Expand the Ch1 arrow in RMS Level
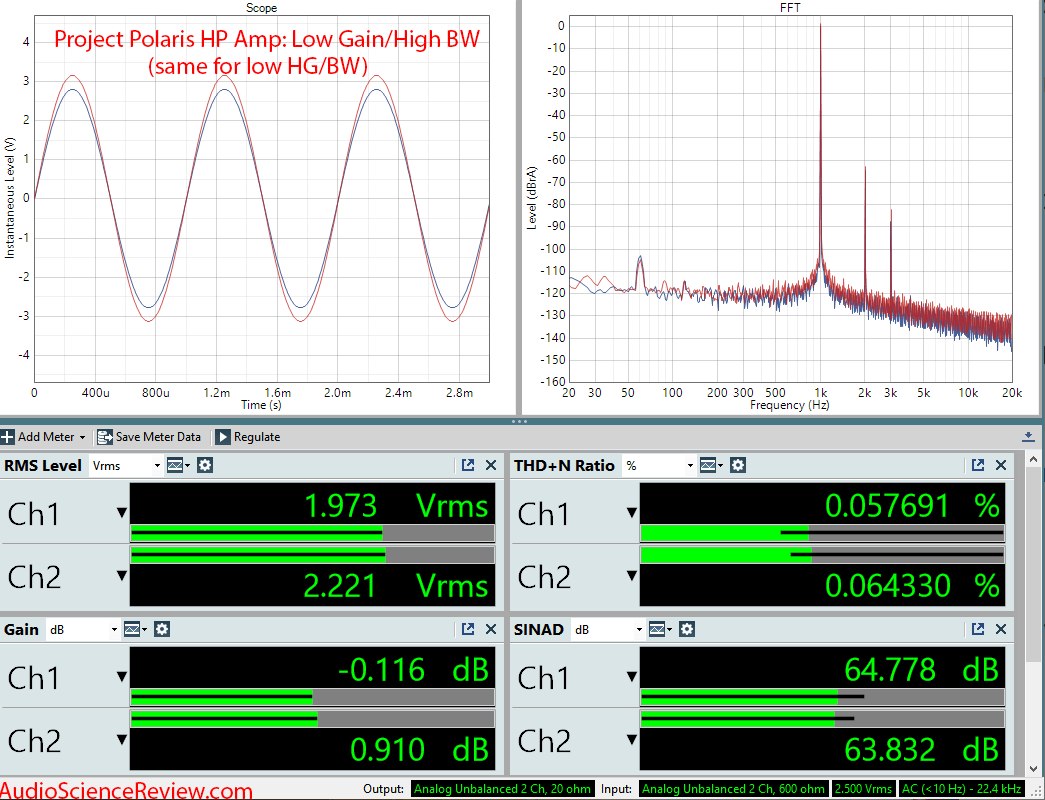The height and width of the screenshot is (800, 1045). coord(121,513)
